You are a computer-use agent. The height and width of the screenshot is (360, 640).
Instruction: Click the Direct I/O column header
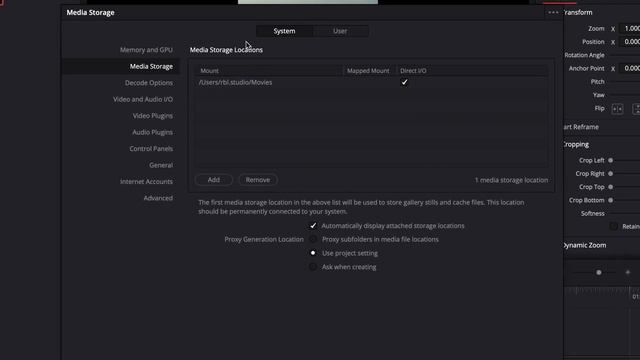pyautogui.click(x=413, y=71)
